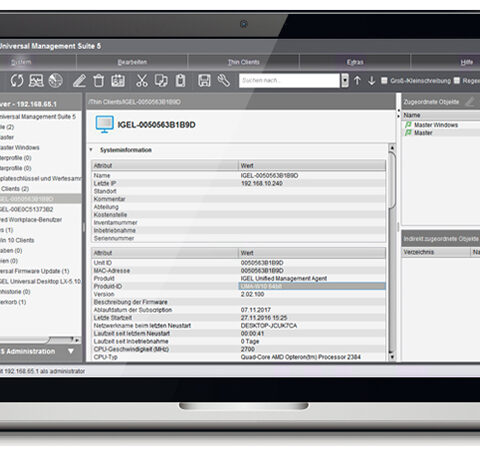Select the Papierkorb (1) tree node
Image resolution: width=480 pixels, height=457 pixels.
pos(13,302)
